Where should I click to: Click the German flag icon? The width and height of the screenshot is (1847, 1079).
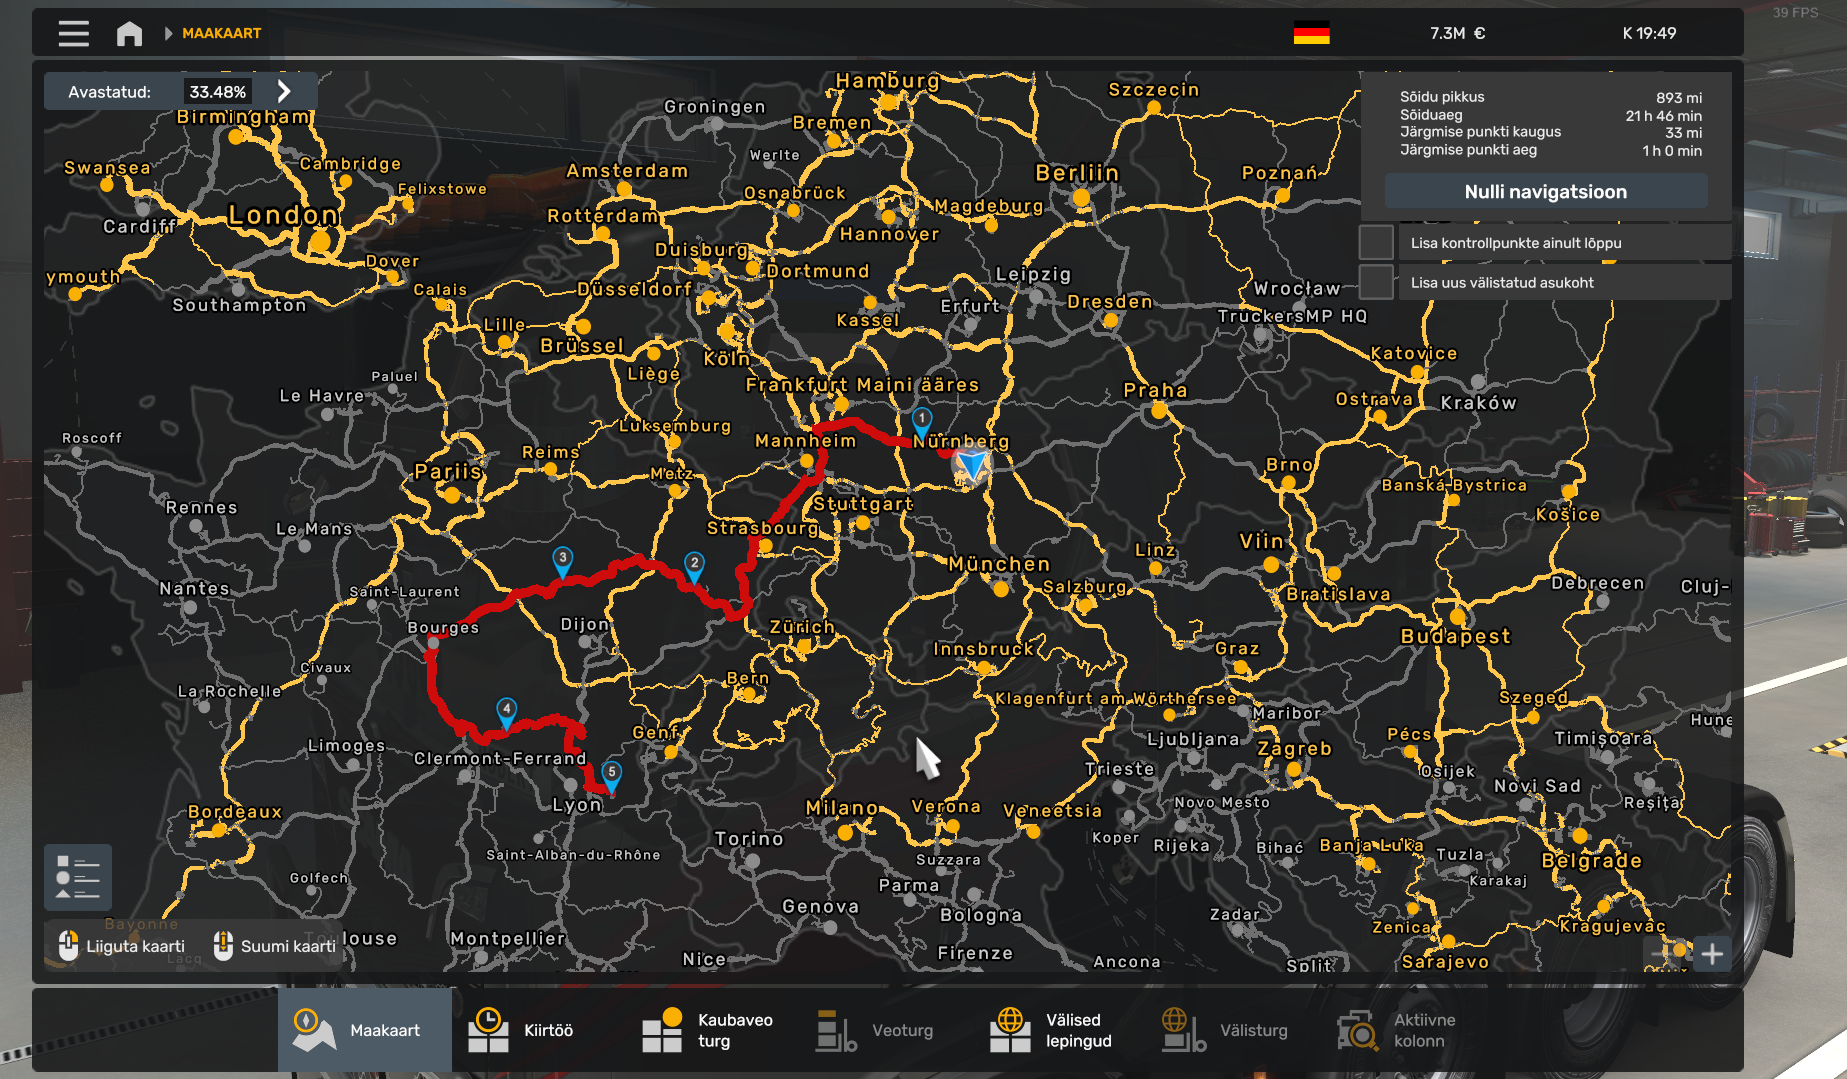(x=1311, y=33)
